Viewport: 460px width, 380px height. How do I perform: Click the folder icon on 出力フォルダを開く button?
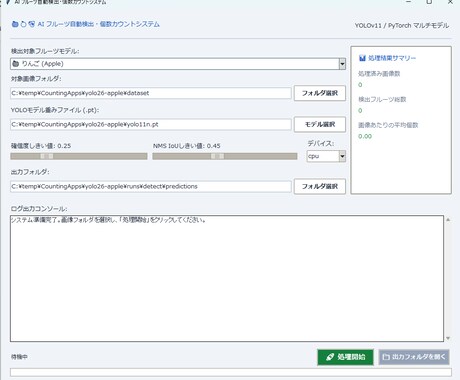click(386, 357)
